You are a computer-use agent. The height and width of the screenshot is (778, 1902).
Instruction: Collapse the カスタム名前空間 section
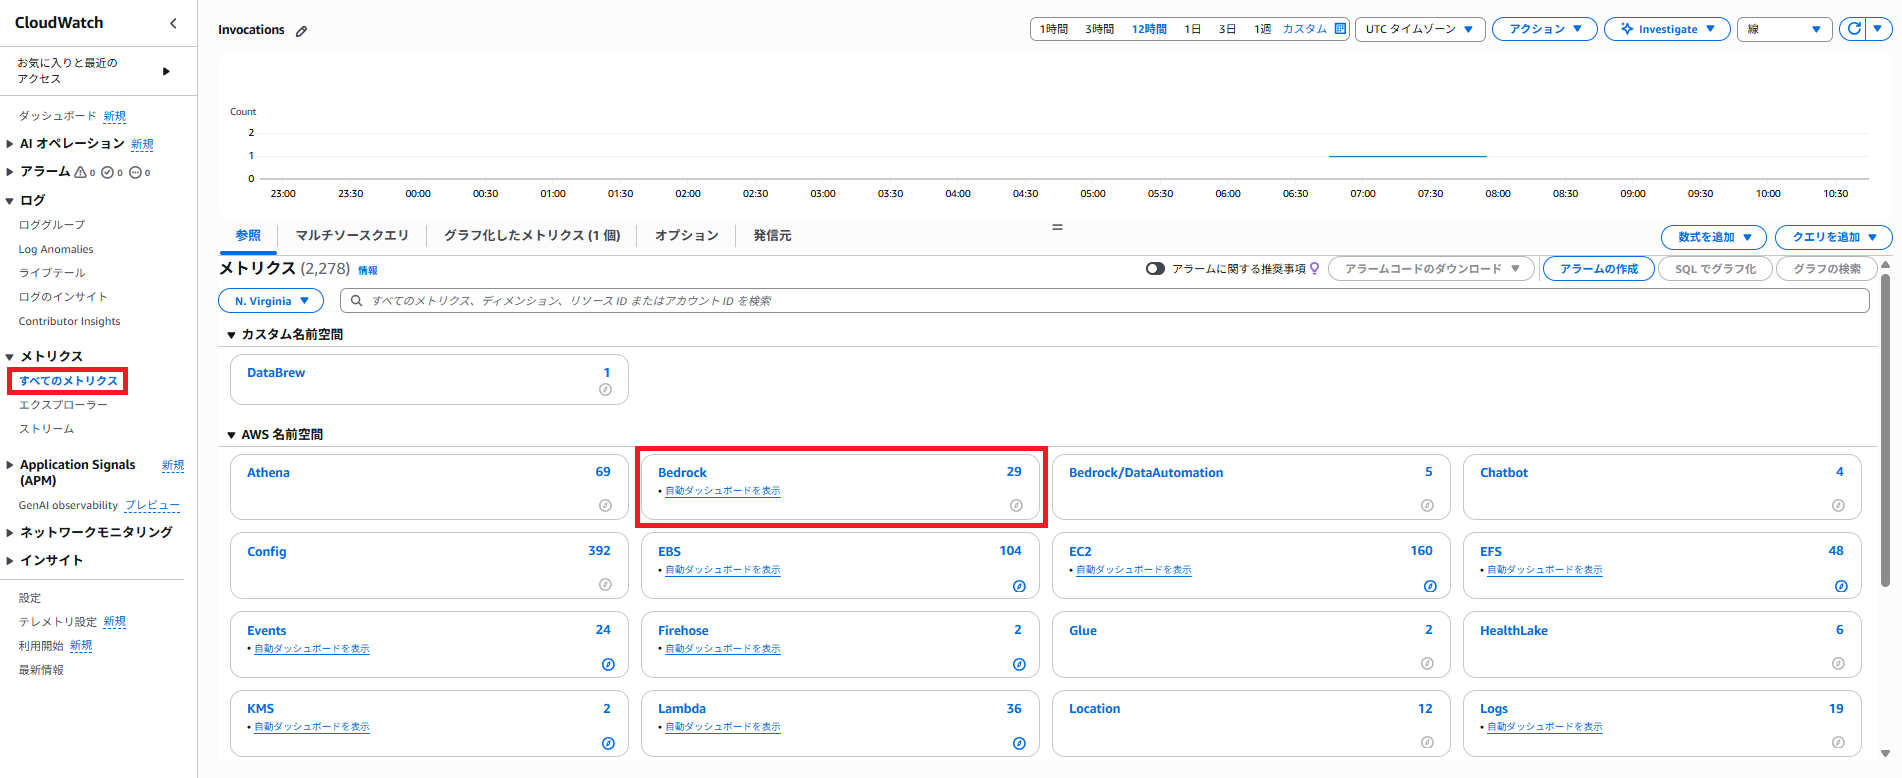coord(231,335)
